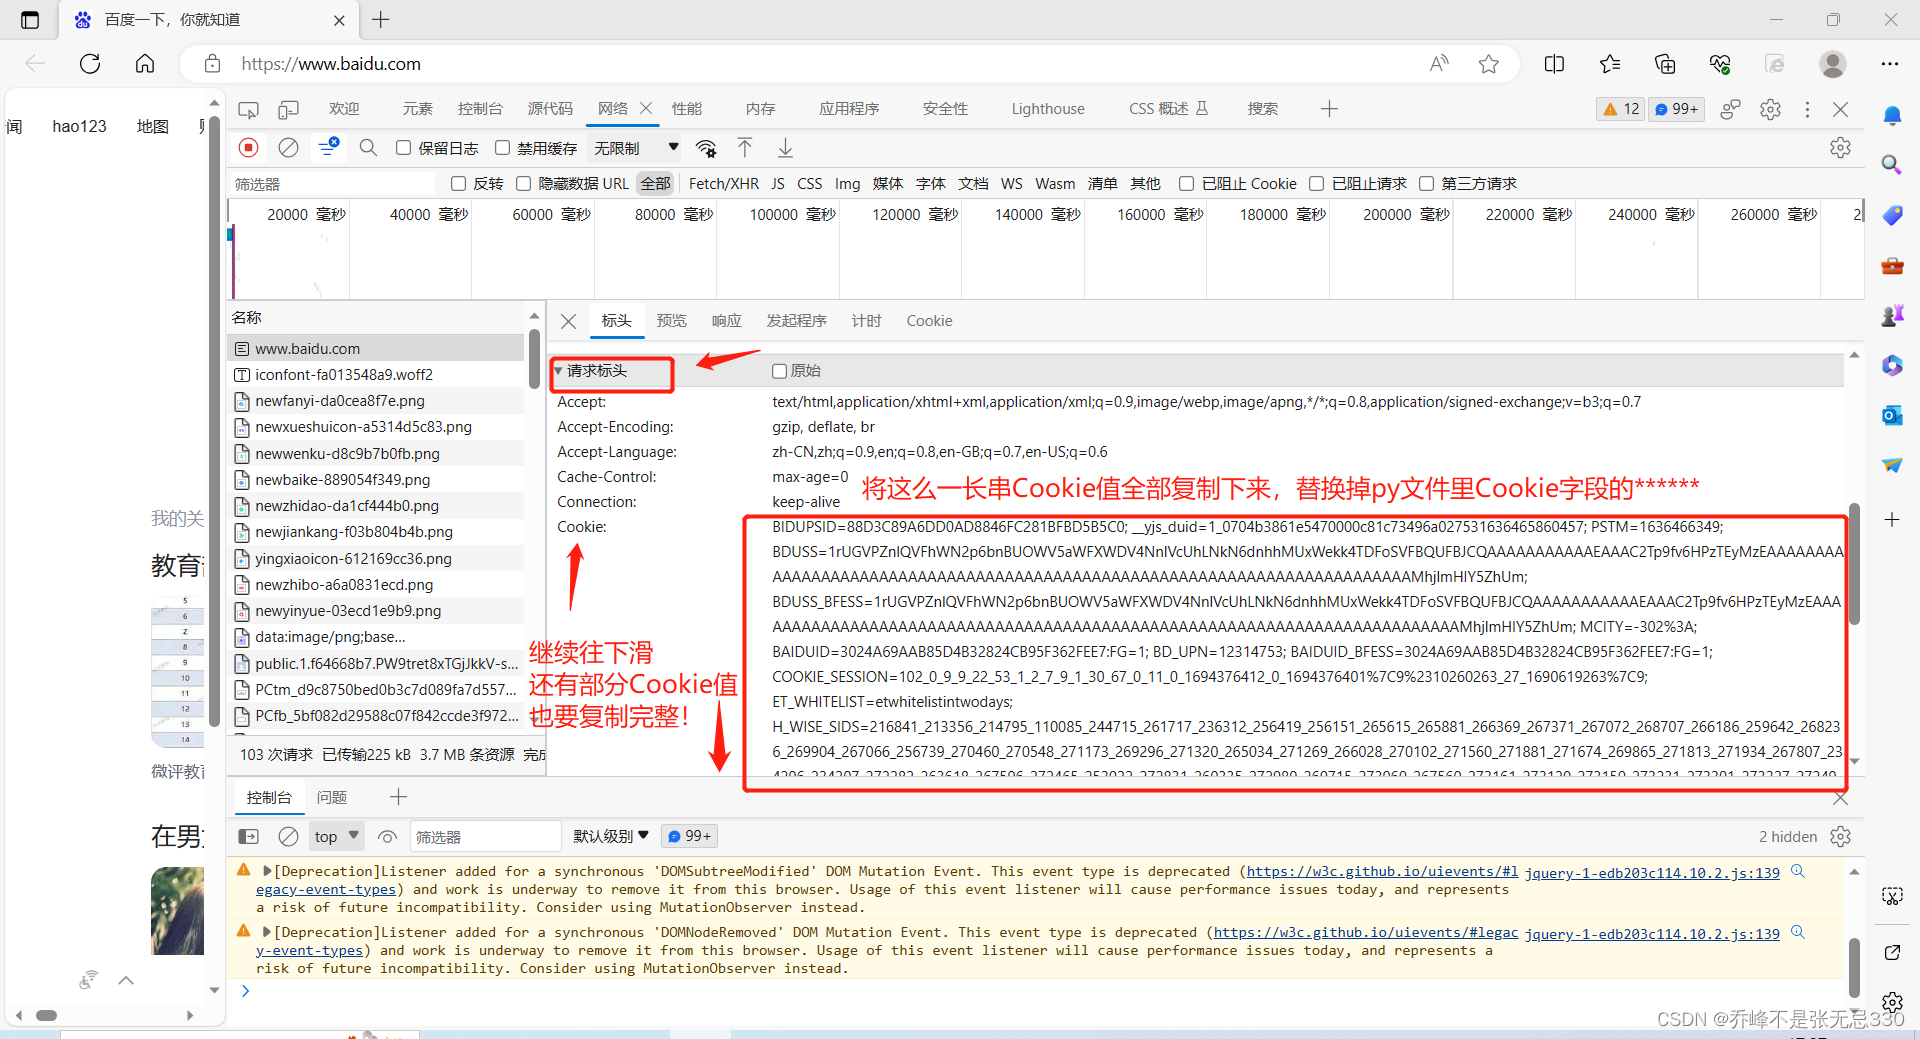Check raw request headers checkbox
Viewport: 1920px width, 1039px height.
[x=779, y=371]
